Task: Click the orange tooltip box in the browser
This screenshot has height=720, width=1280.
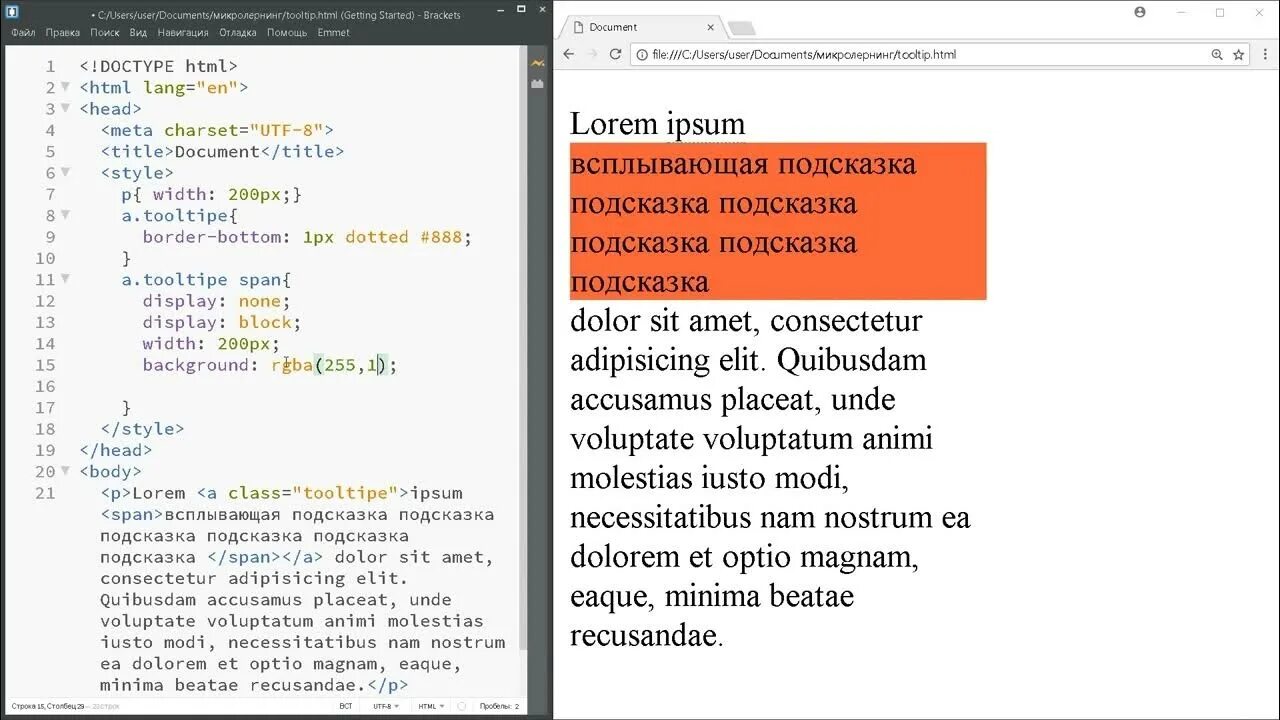Action: [778, 221]
